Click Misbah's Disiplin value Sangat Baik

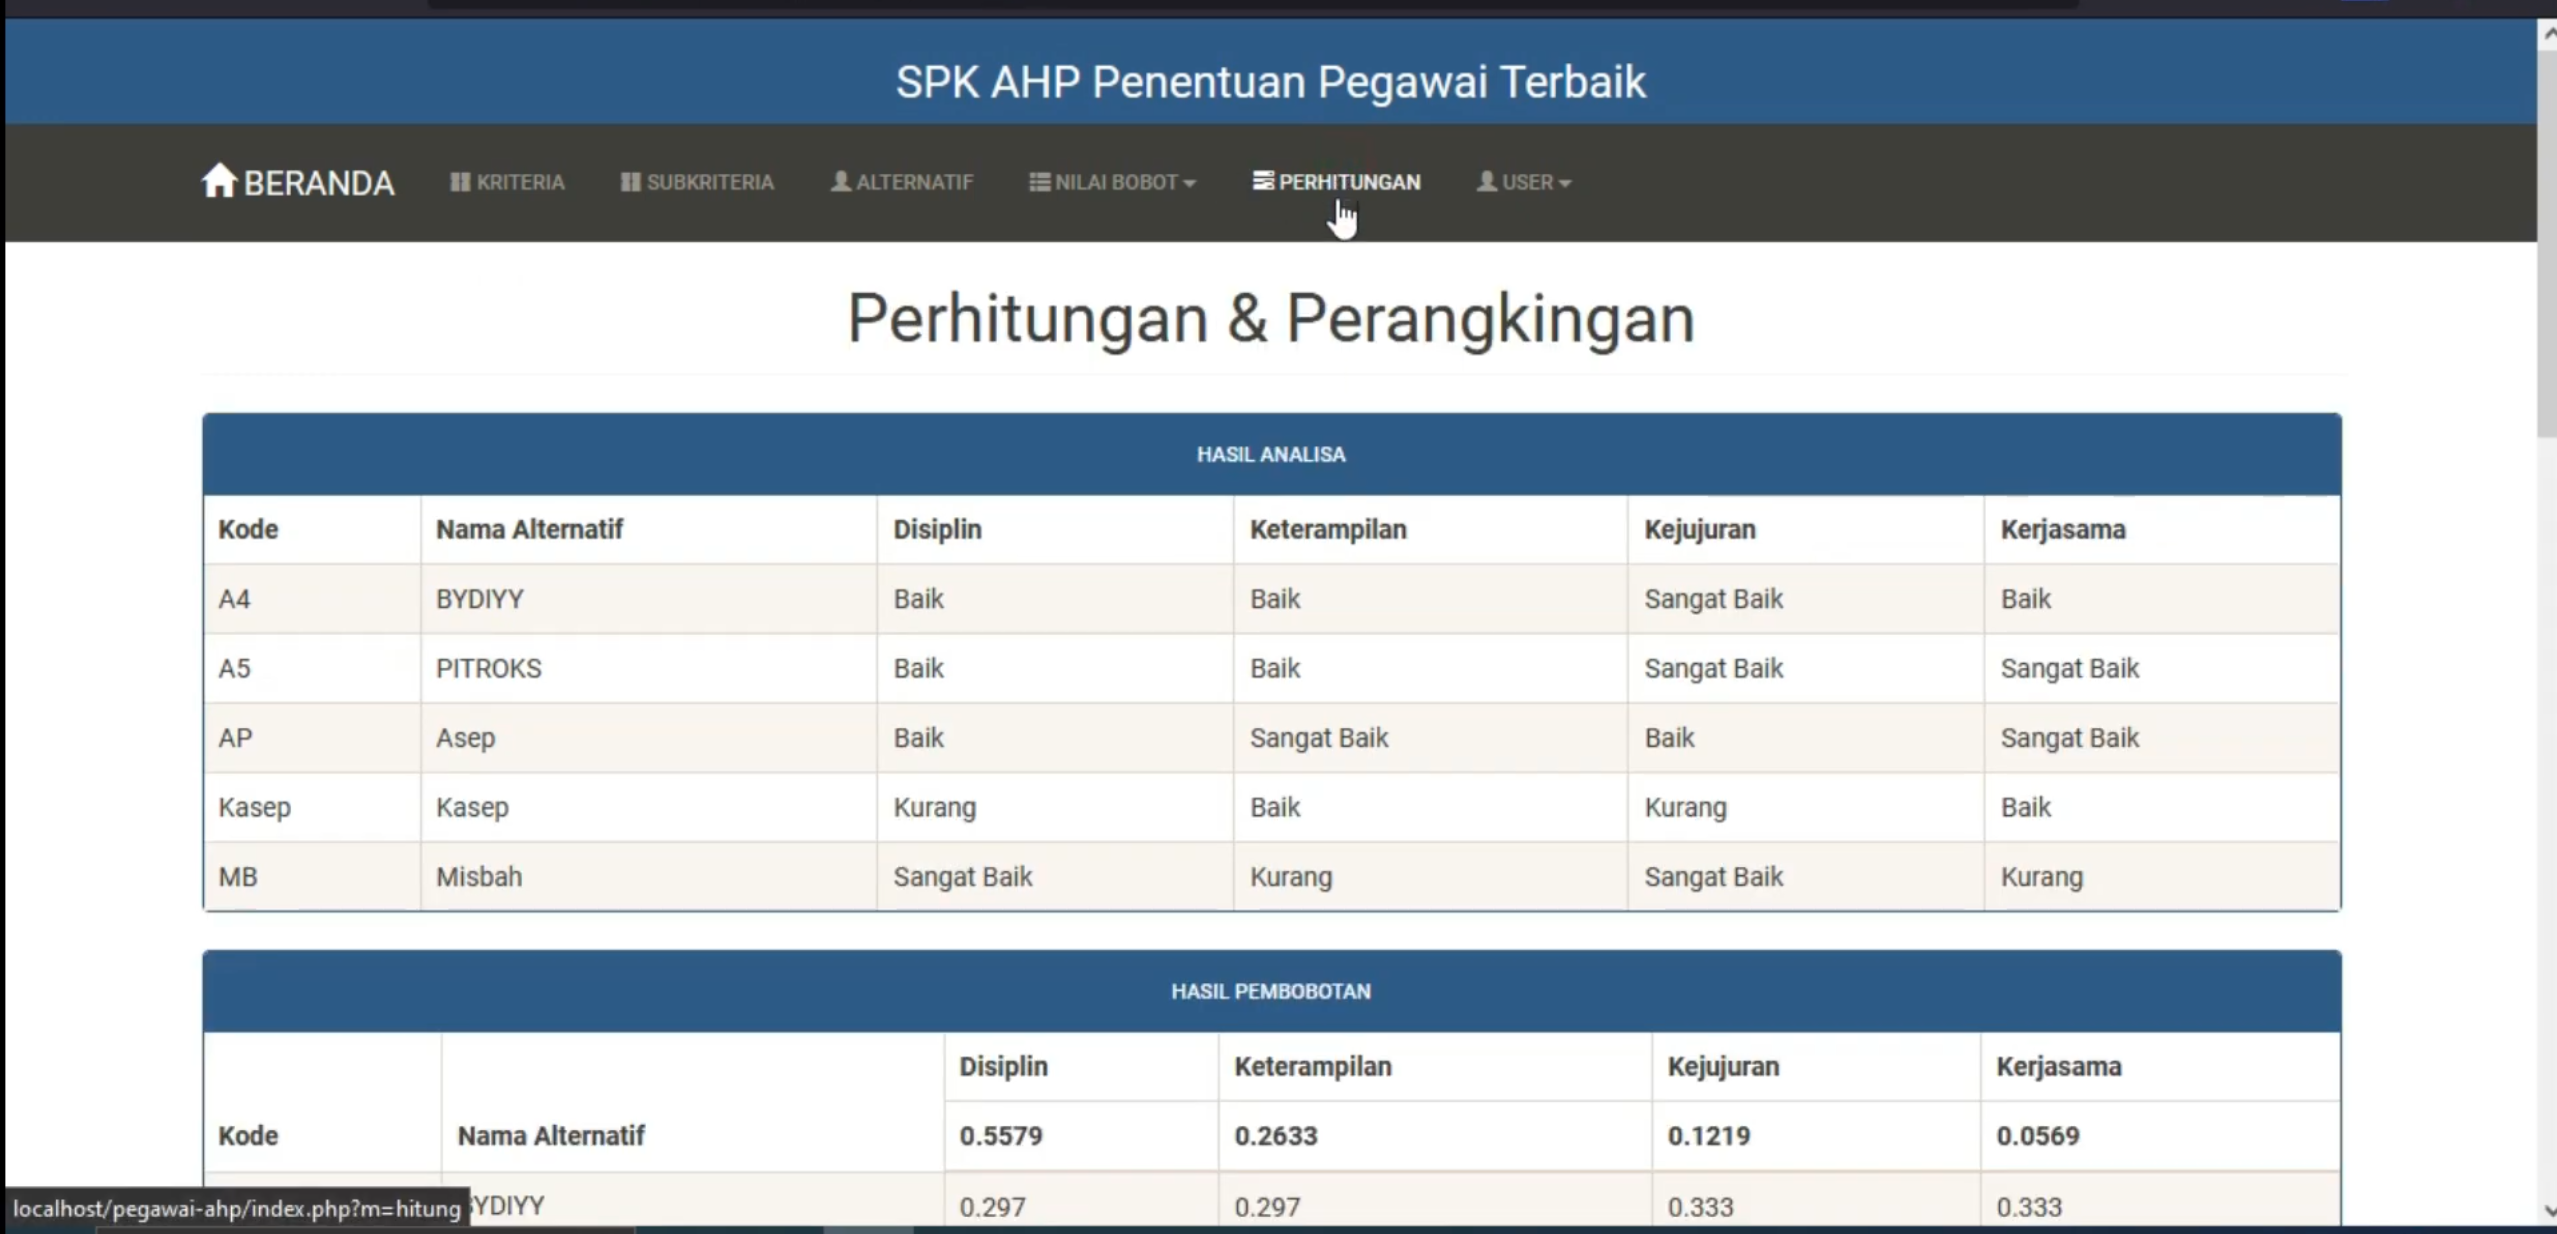[963, 877]
